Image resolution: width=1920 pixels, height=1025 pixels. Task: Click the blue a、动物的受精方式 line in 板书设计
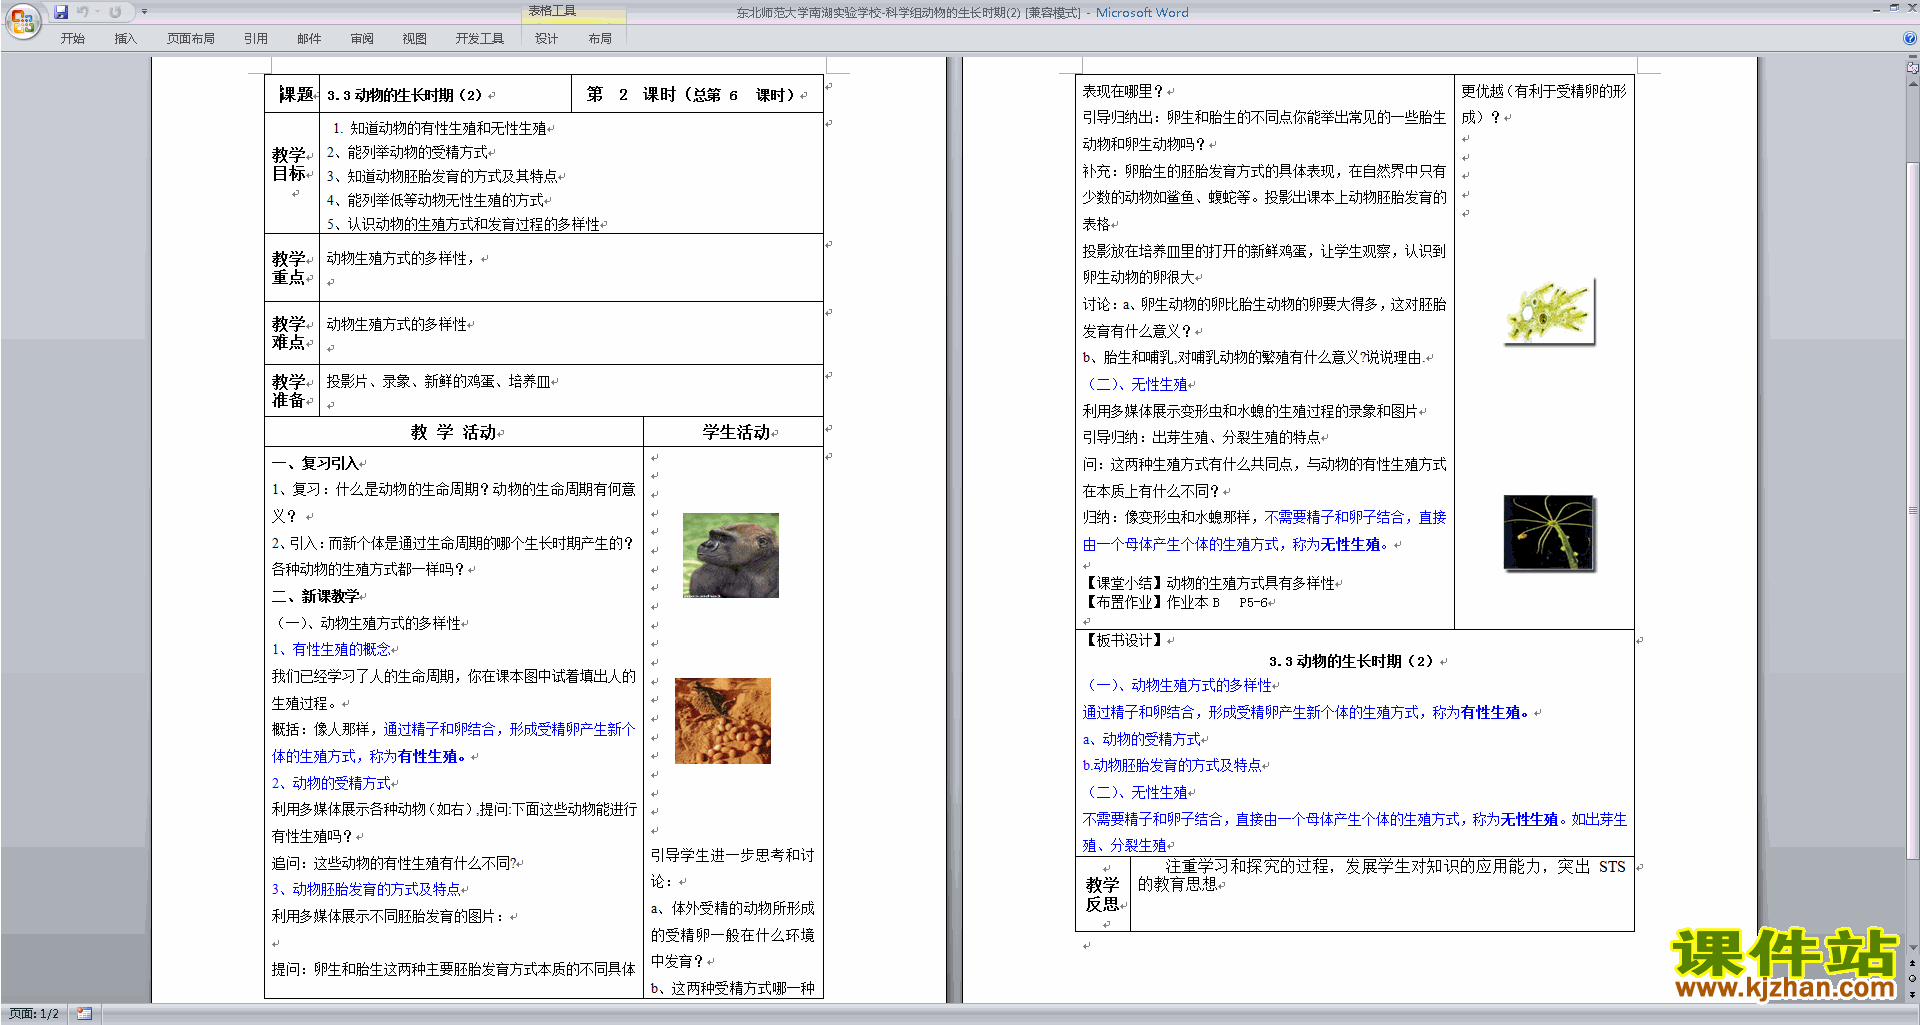[1142, 739]
